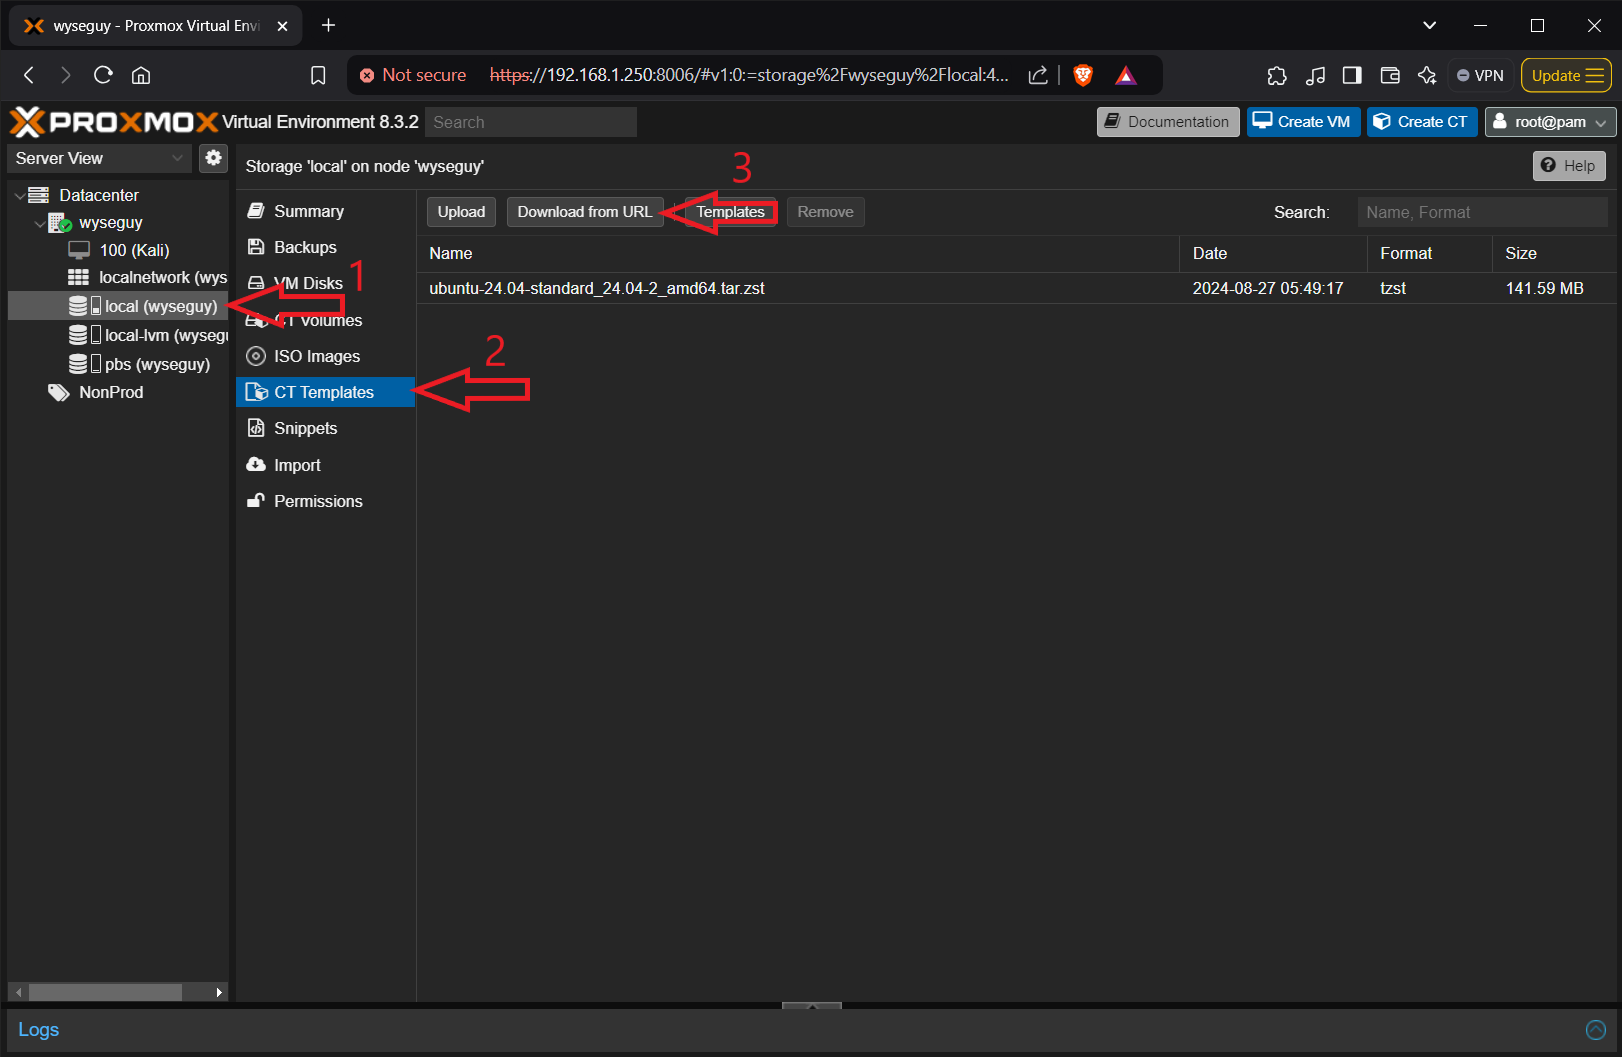This screenshot has width=1622, height=1057.
Task: Select the wyseguy node in tree
Action: pos(110,223)
